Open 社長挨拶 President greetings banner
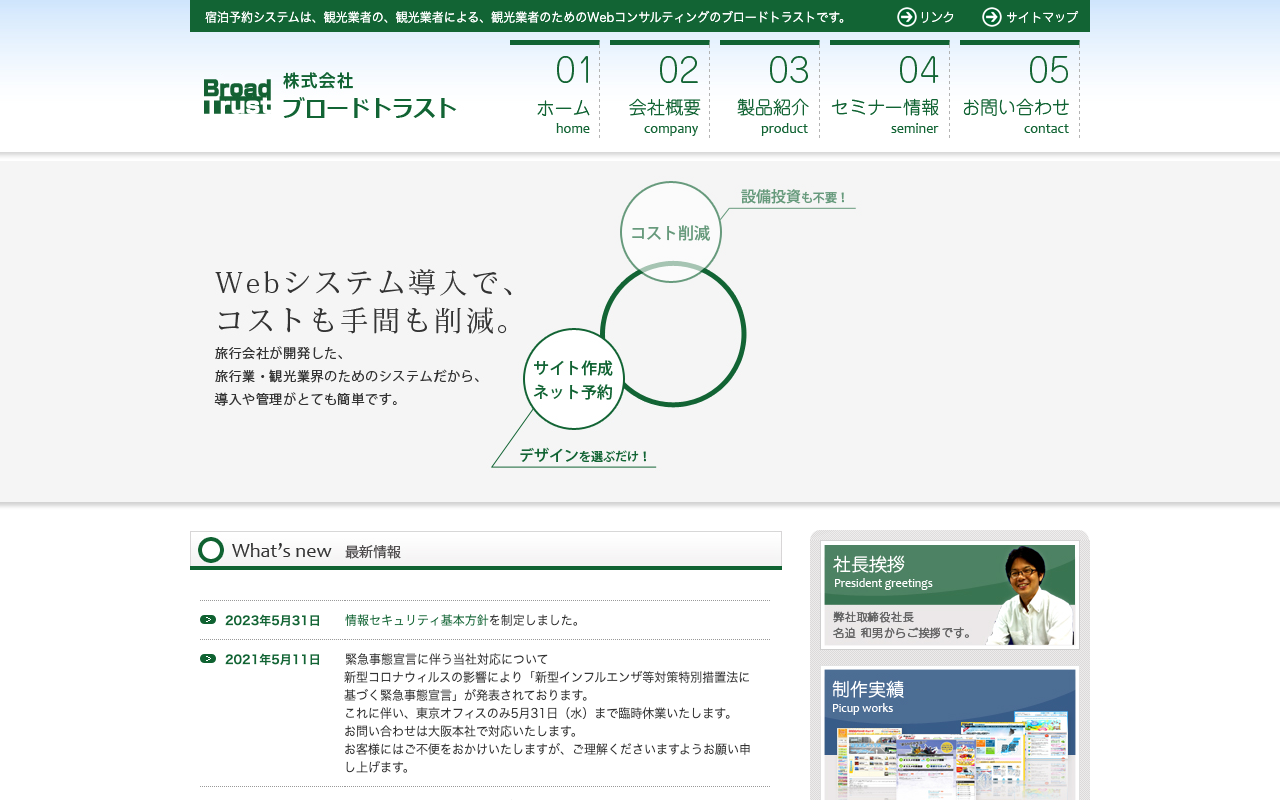The height and width of the screenshot is (800, 1280). (950, 595)
